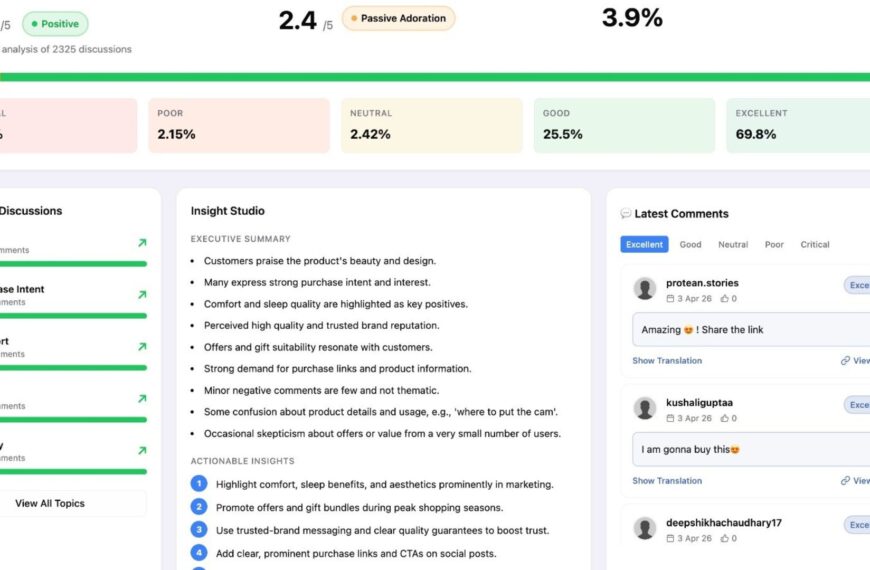
Task: Click kushaliguptaa's avatar picture
Action: point(645,409)
